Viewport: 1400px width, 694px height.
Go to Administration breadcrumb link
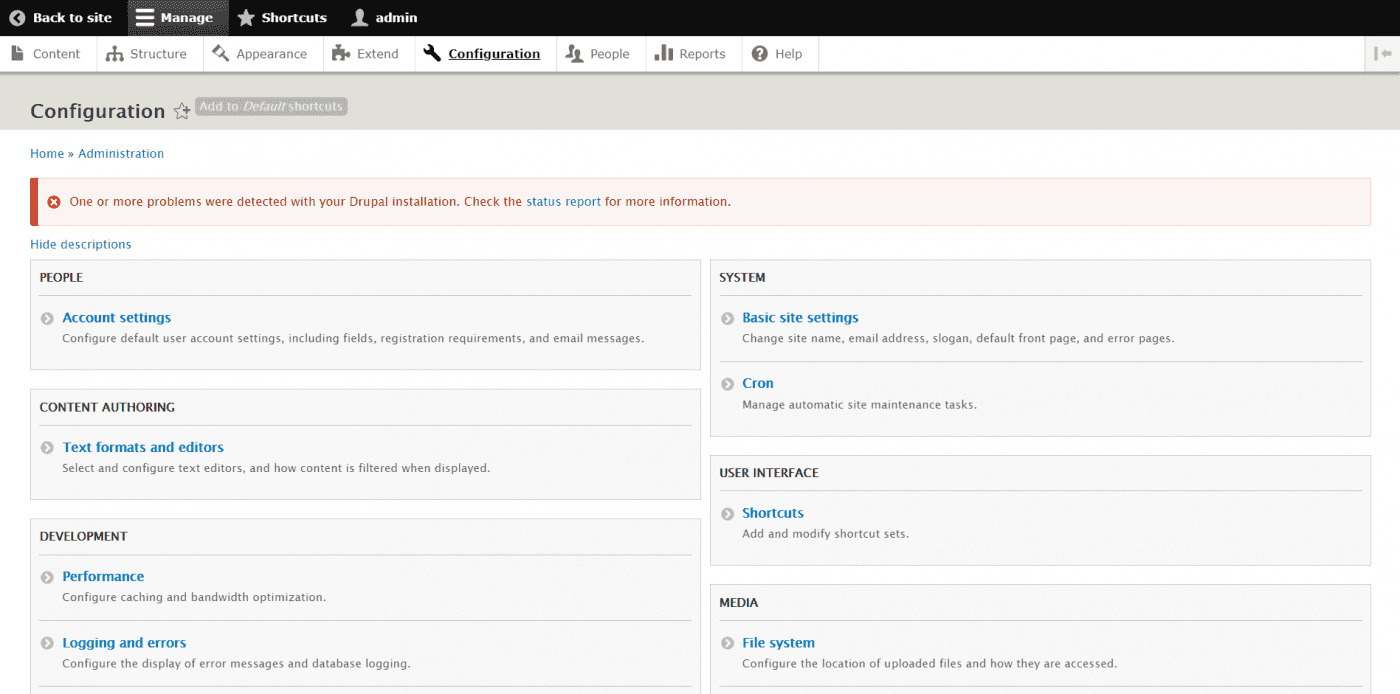(121, 154)
